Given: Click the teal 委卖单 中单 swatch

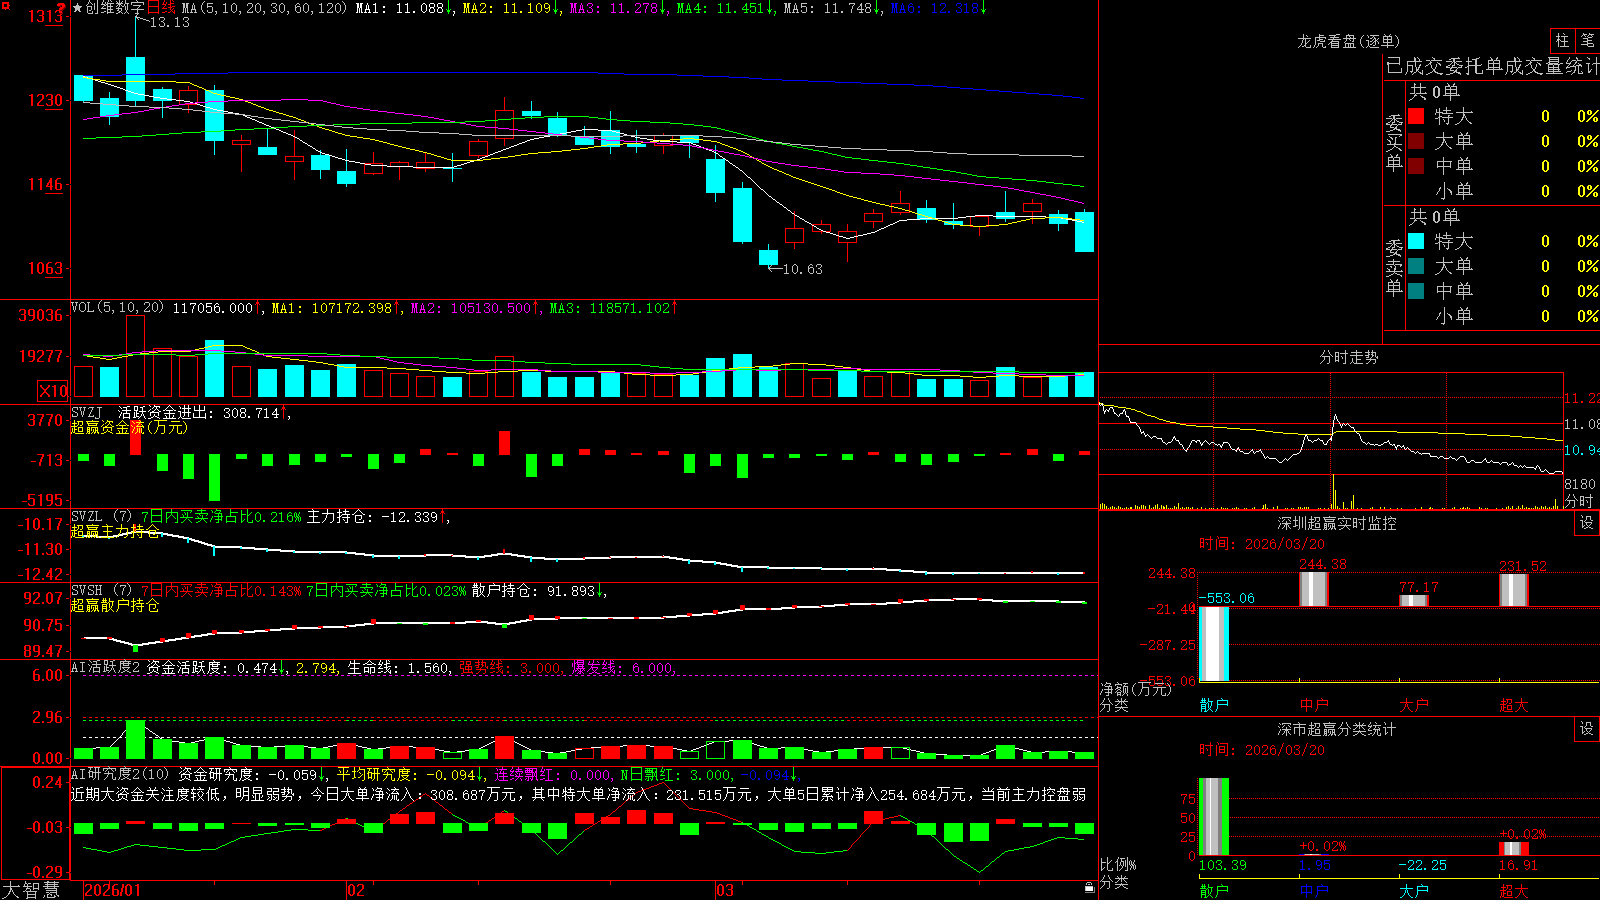Looking at the screenshot, I should pyautogui.click(x=1416, y=291).
